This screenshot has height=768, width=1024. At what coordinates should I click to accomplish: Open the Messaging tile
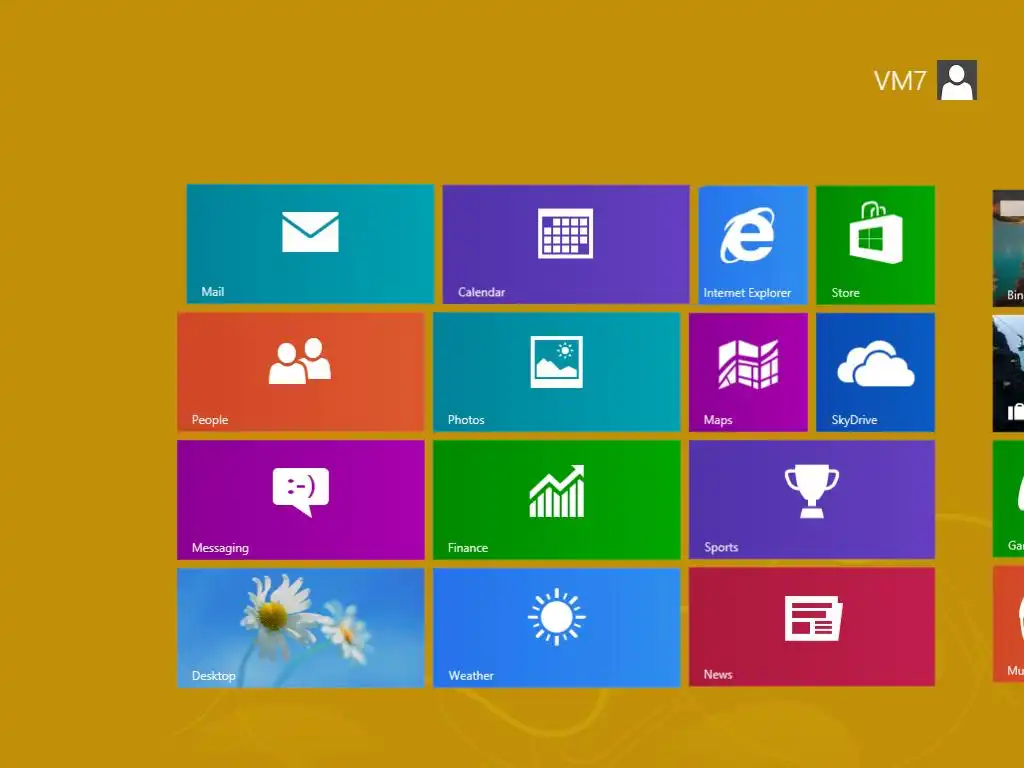click(301, 500)
